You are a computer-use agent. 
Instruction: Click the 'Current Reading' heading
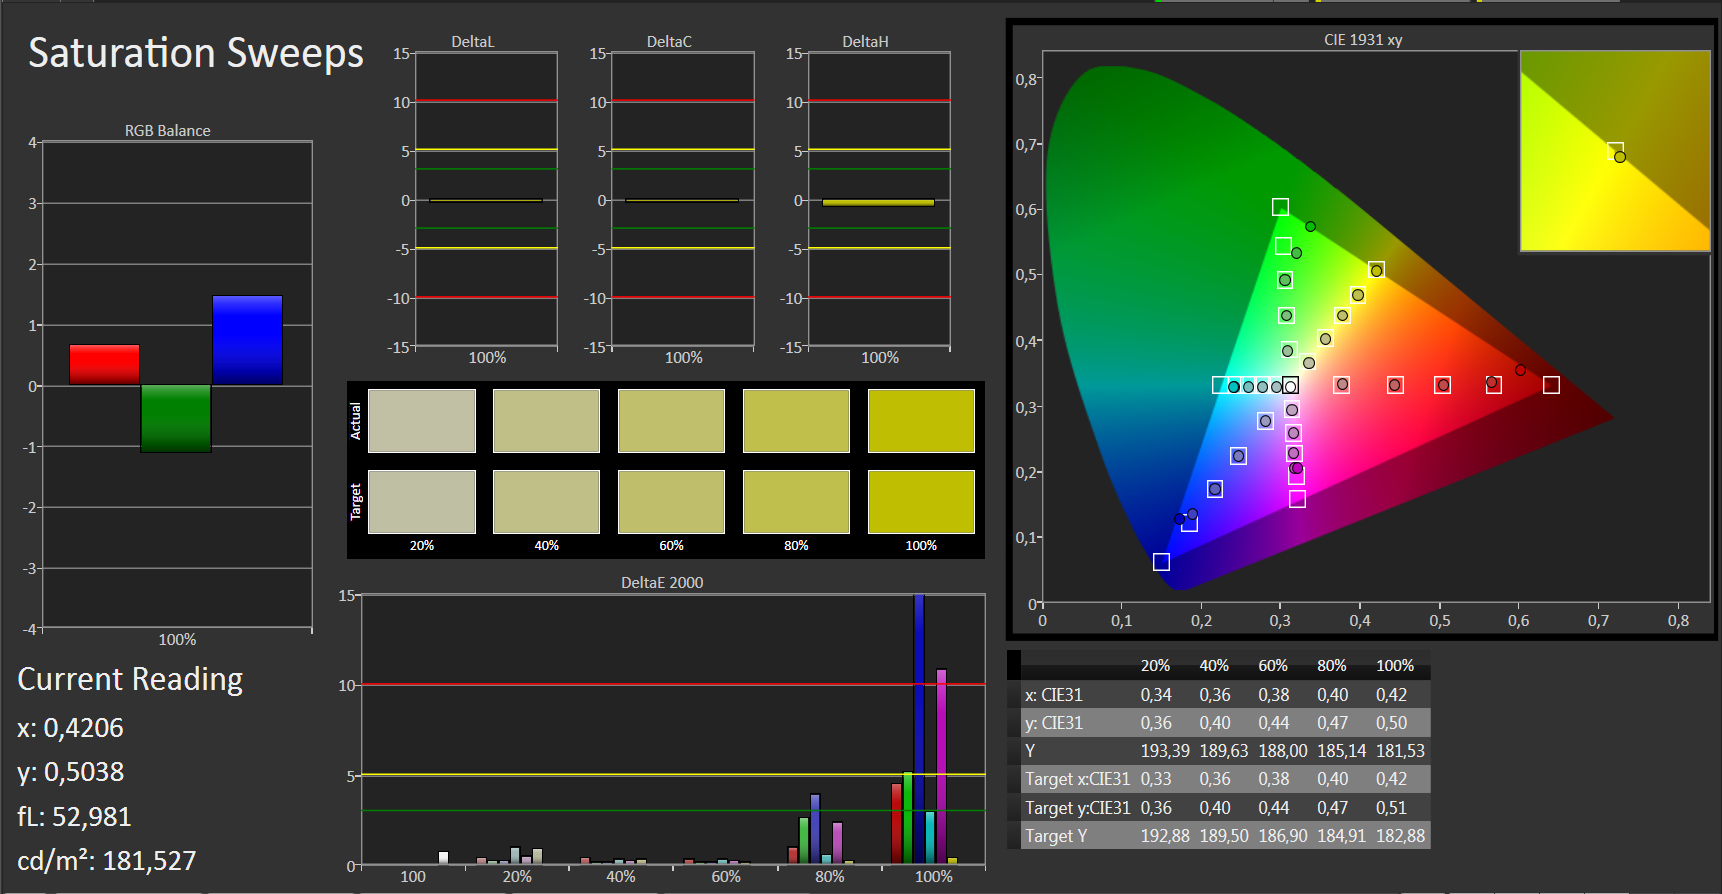[130, 679]
